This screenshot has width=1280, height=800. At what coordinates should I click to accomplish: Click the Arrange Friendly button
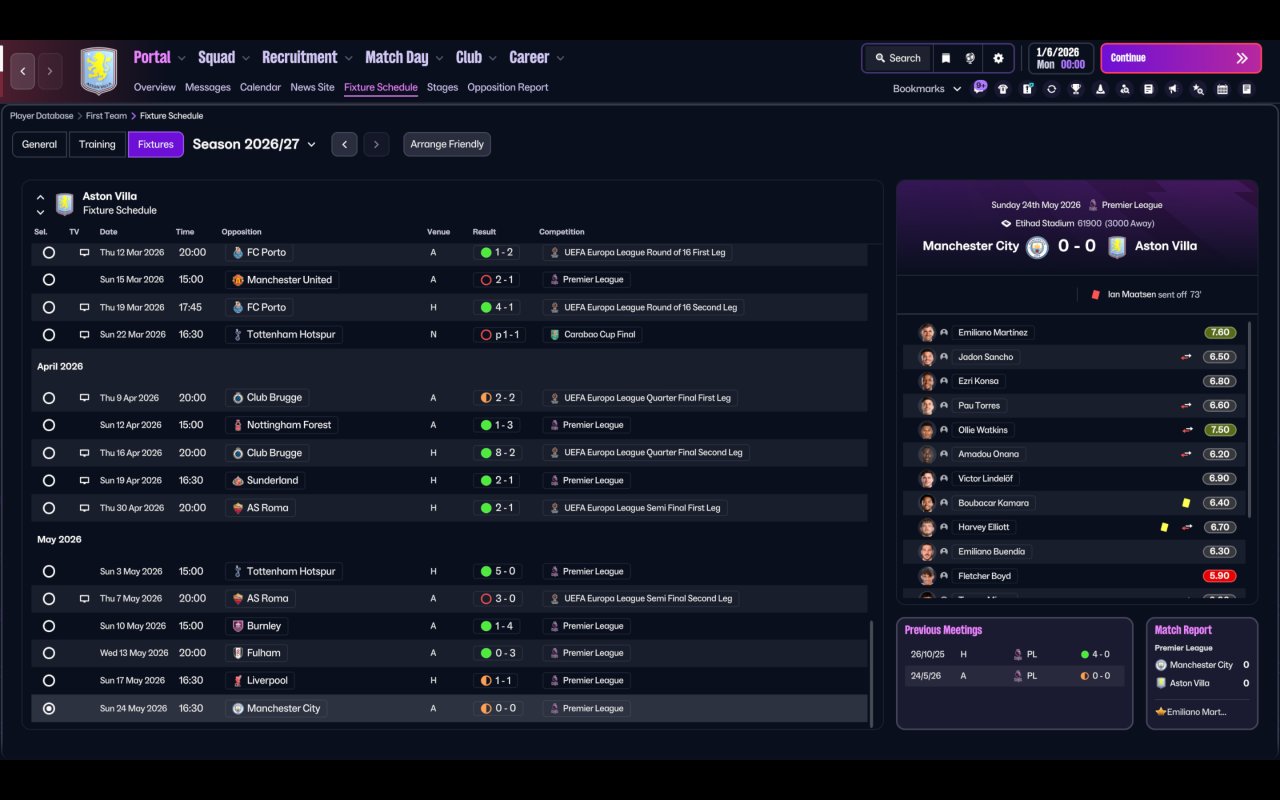point(447,144)
